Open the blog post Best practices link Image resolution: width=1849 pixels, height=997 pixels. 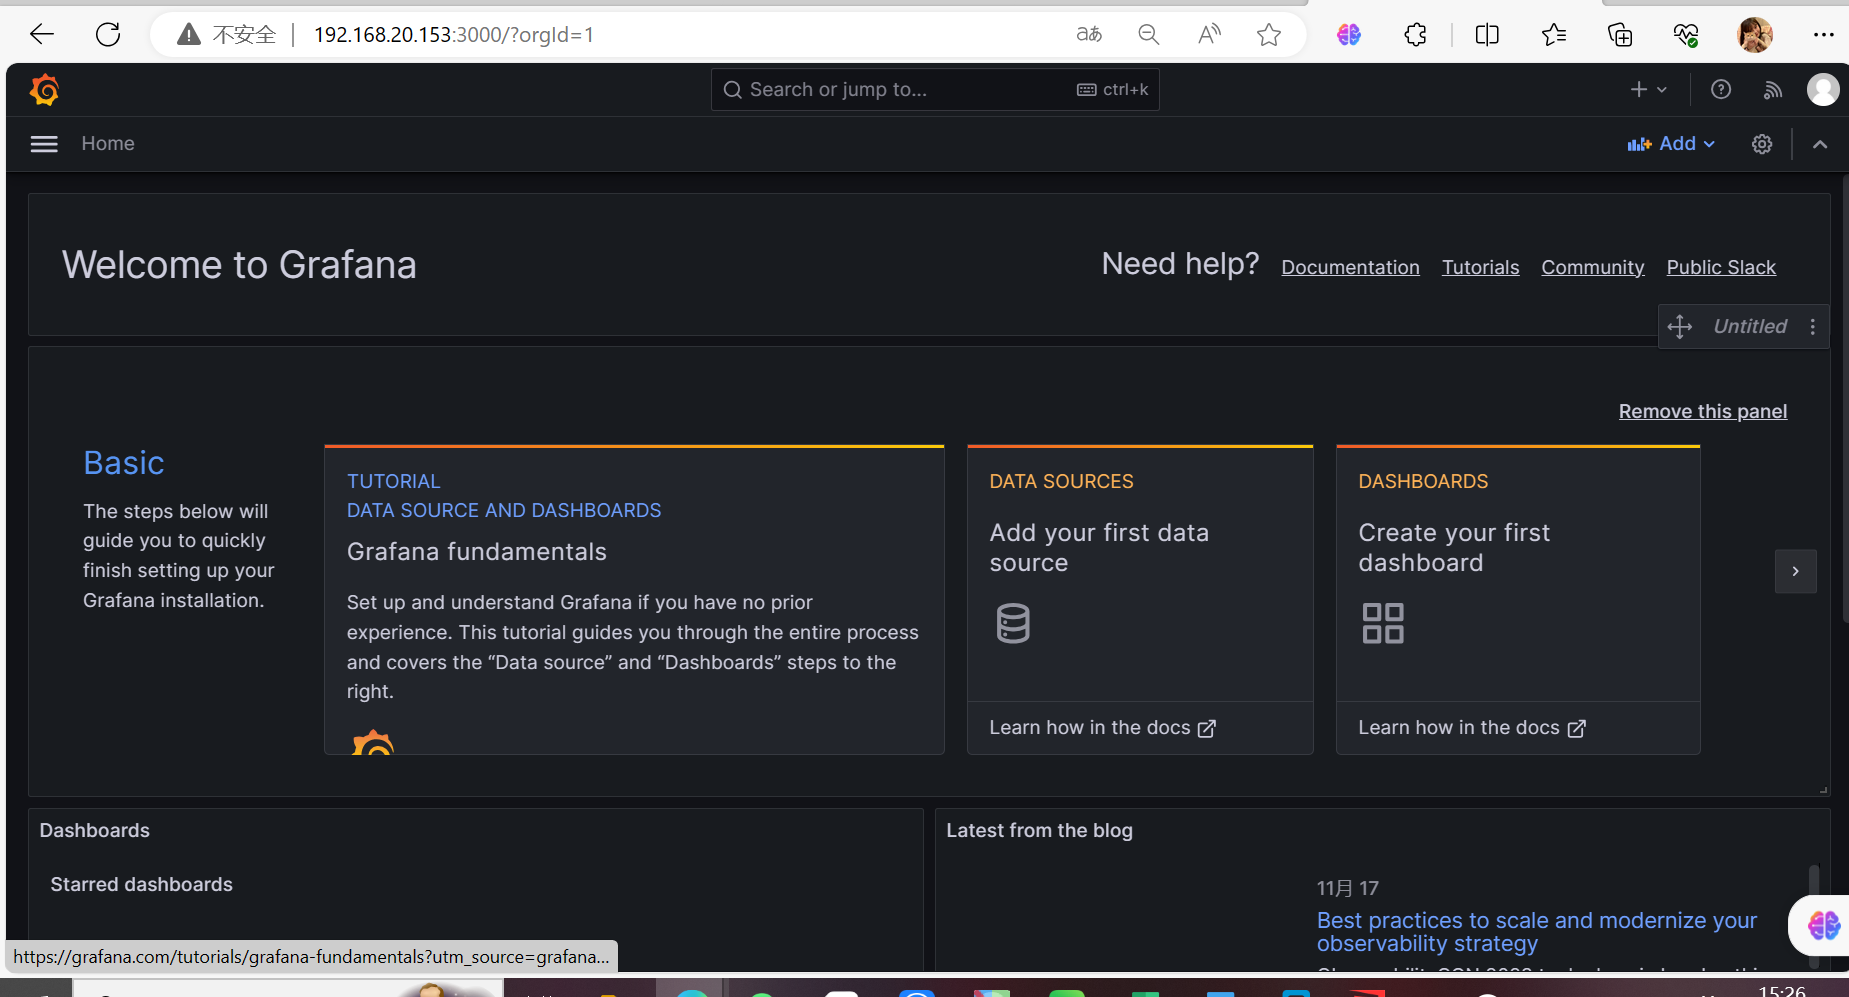pyautogui.click(x=1537, y=932)
